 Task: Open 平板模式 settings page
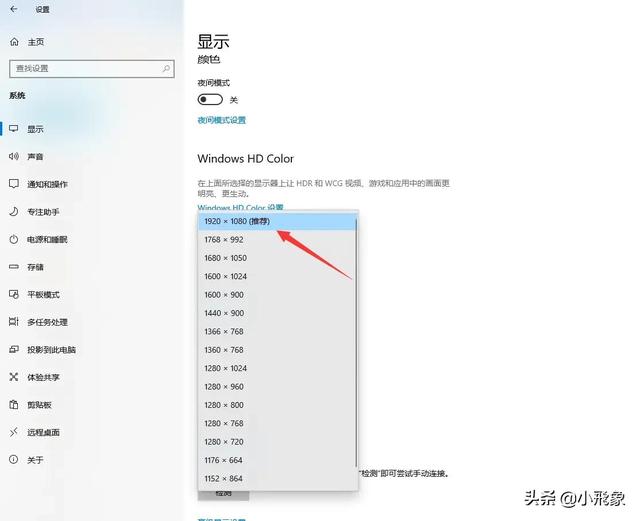coord(43,294)
